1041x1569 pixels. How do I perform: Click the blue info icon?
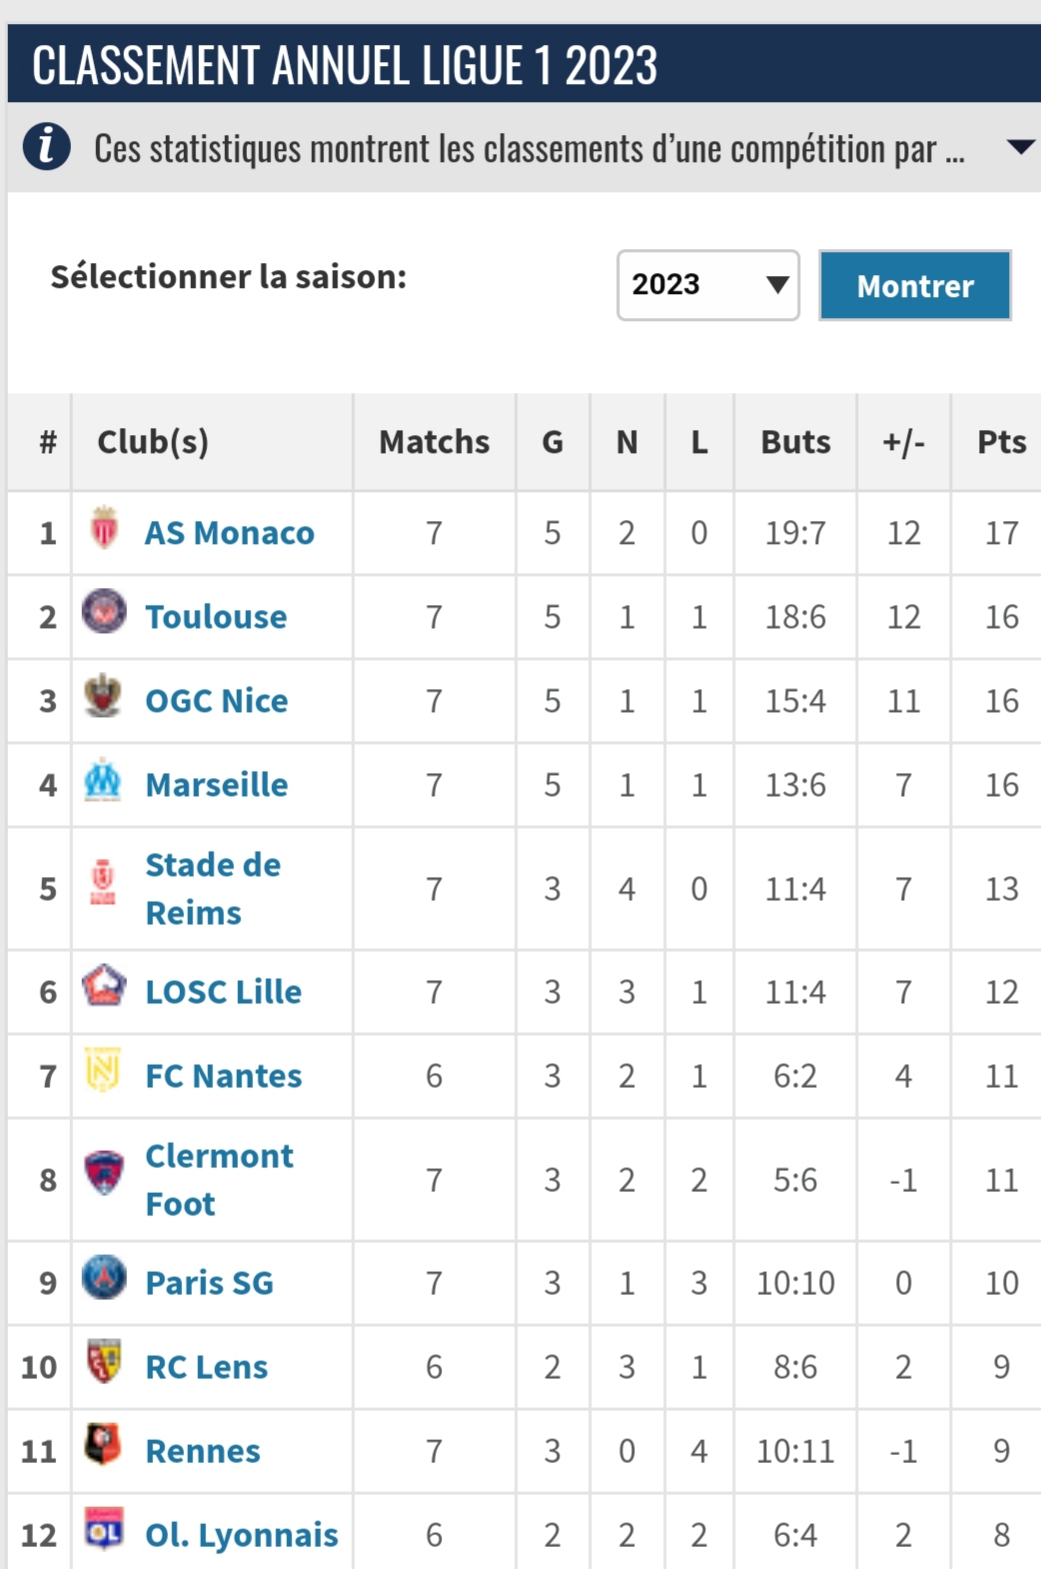pos(46,147)
